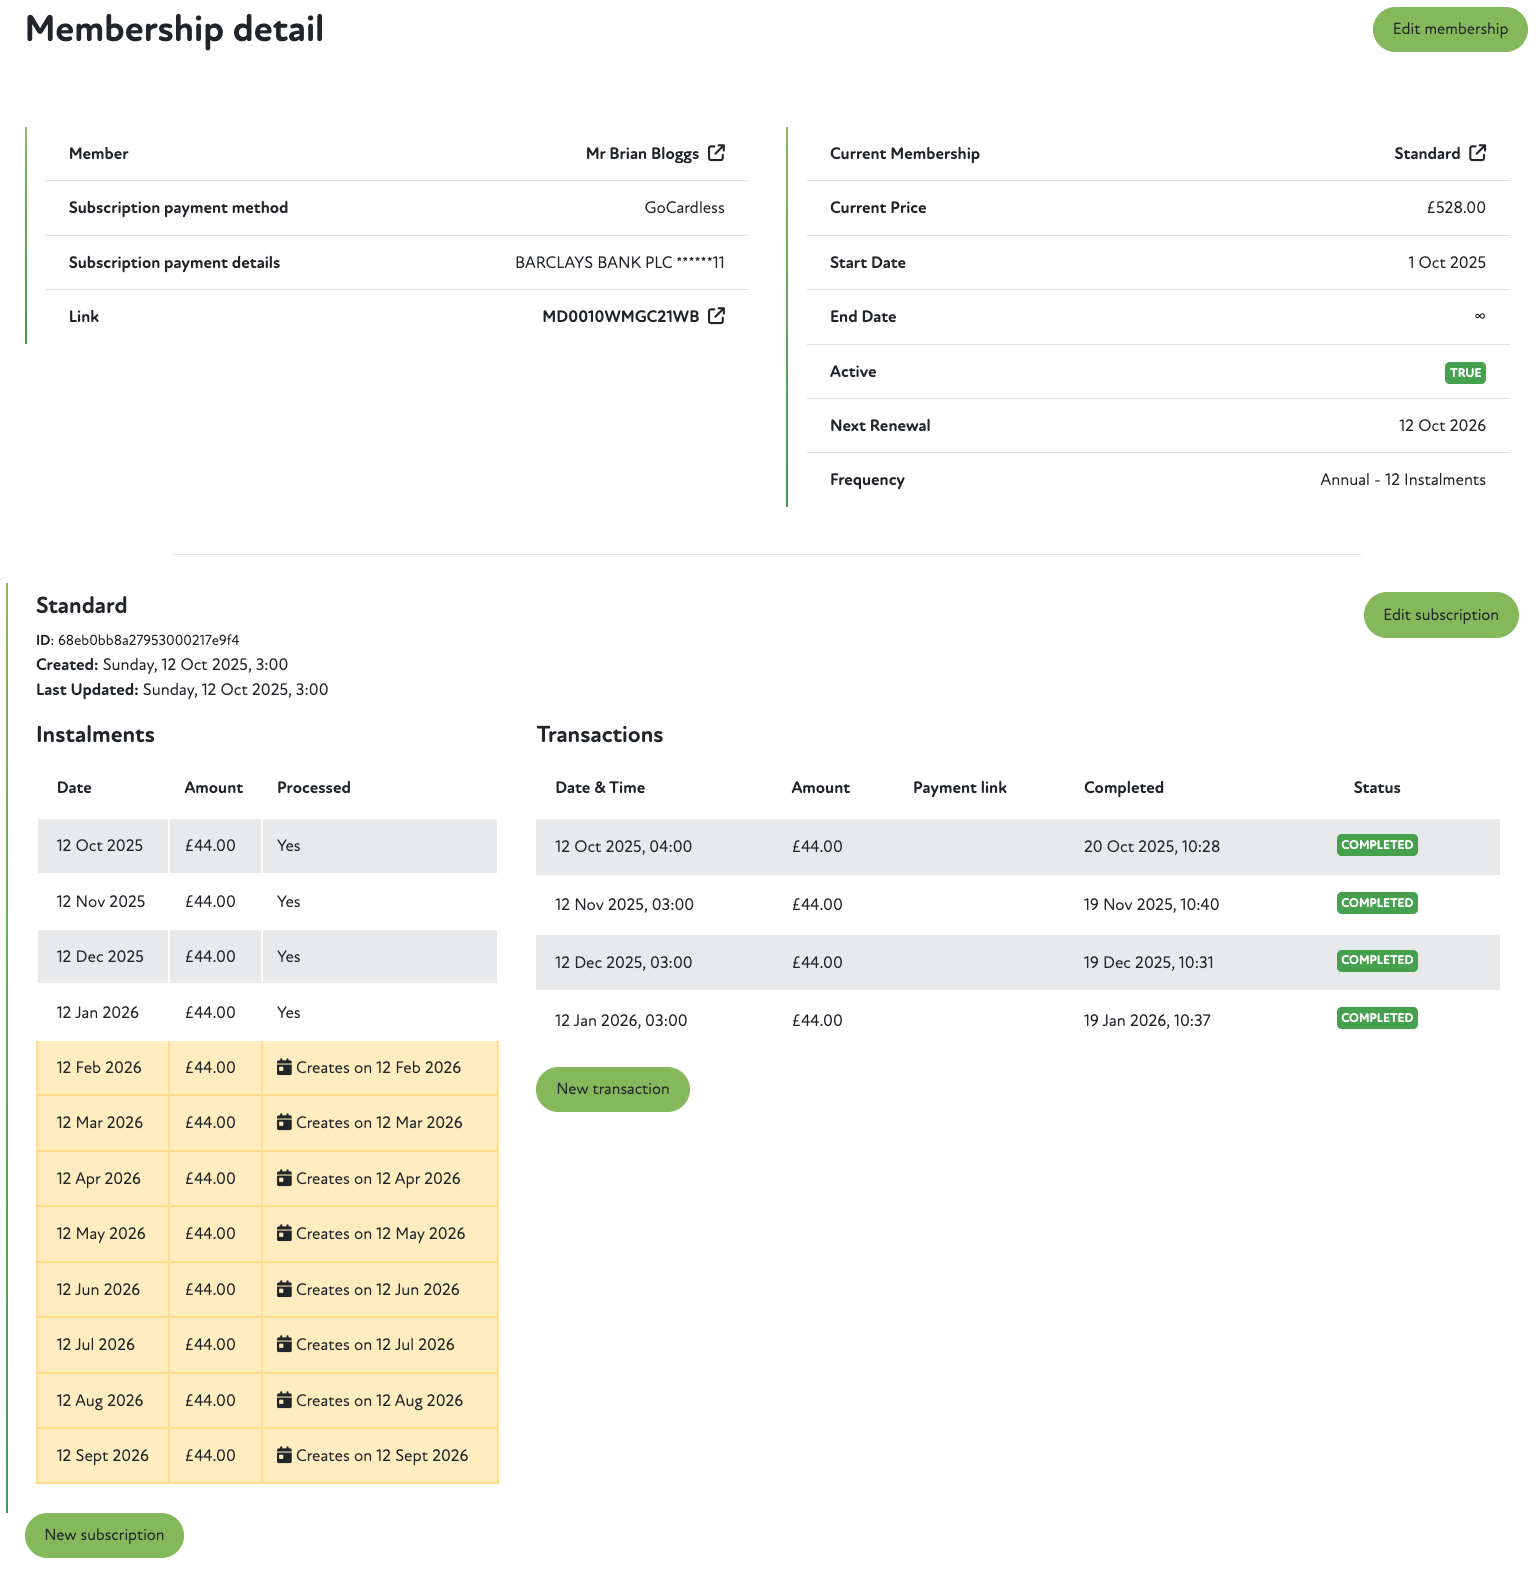Click calendar icon in 12 Feb 2026 instalment

pyautogui.click(x=284, y=1067)
